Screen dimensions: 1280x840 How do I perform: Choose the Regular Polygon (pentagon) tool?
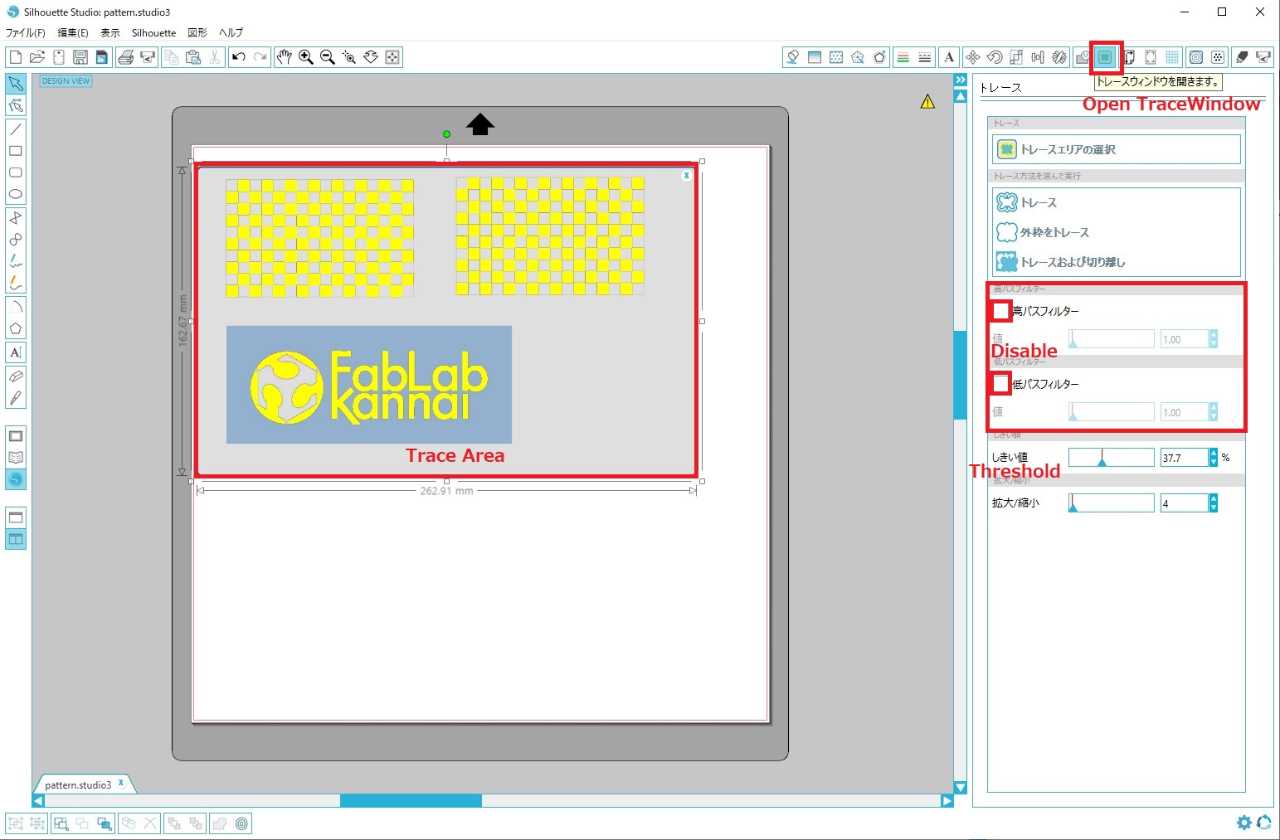pyautogui.click(x=16, y=328)
